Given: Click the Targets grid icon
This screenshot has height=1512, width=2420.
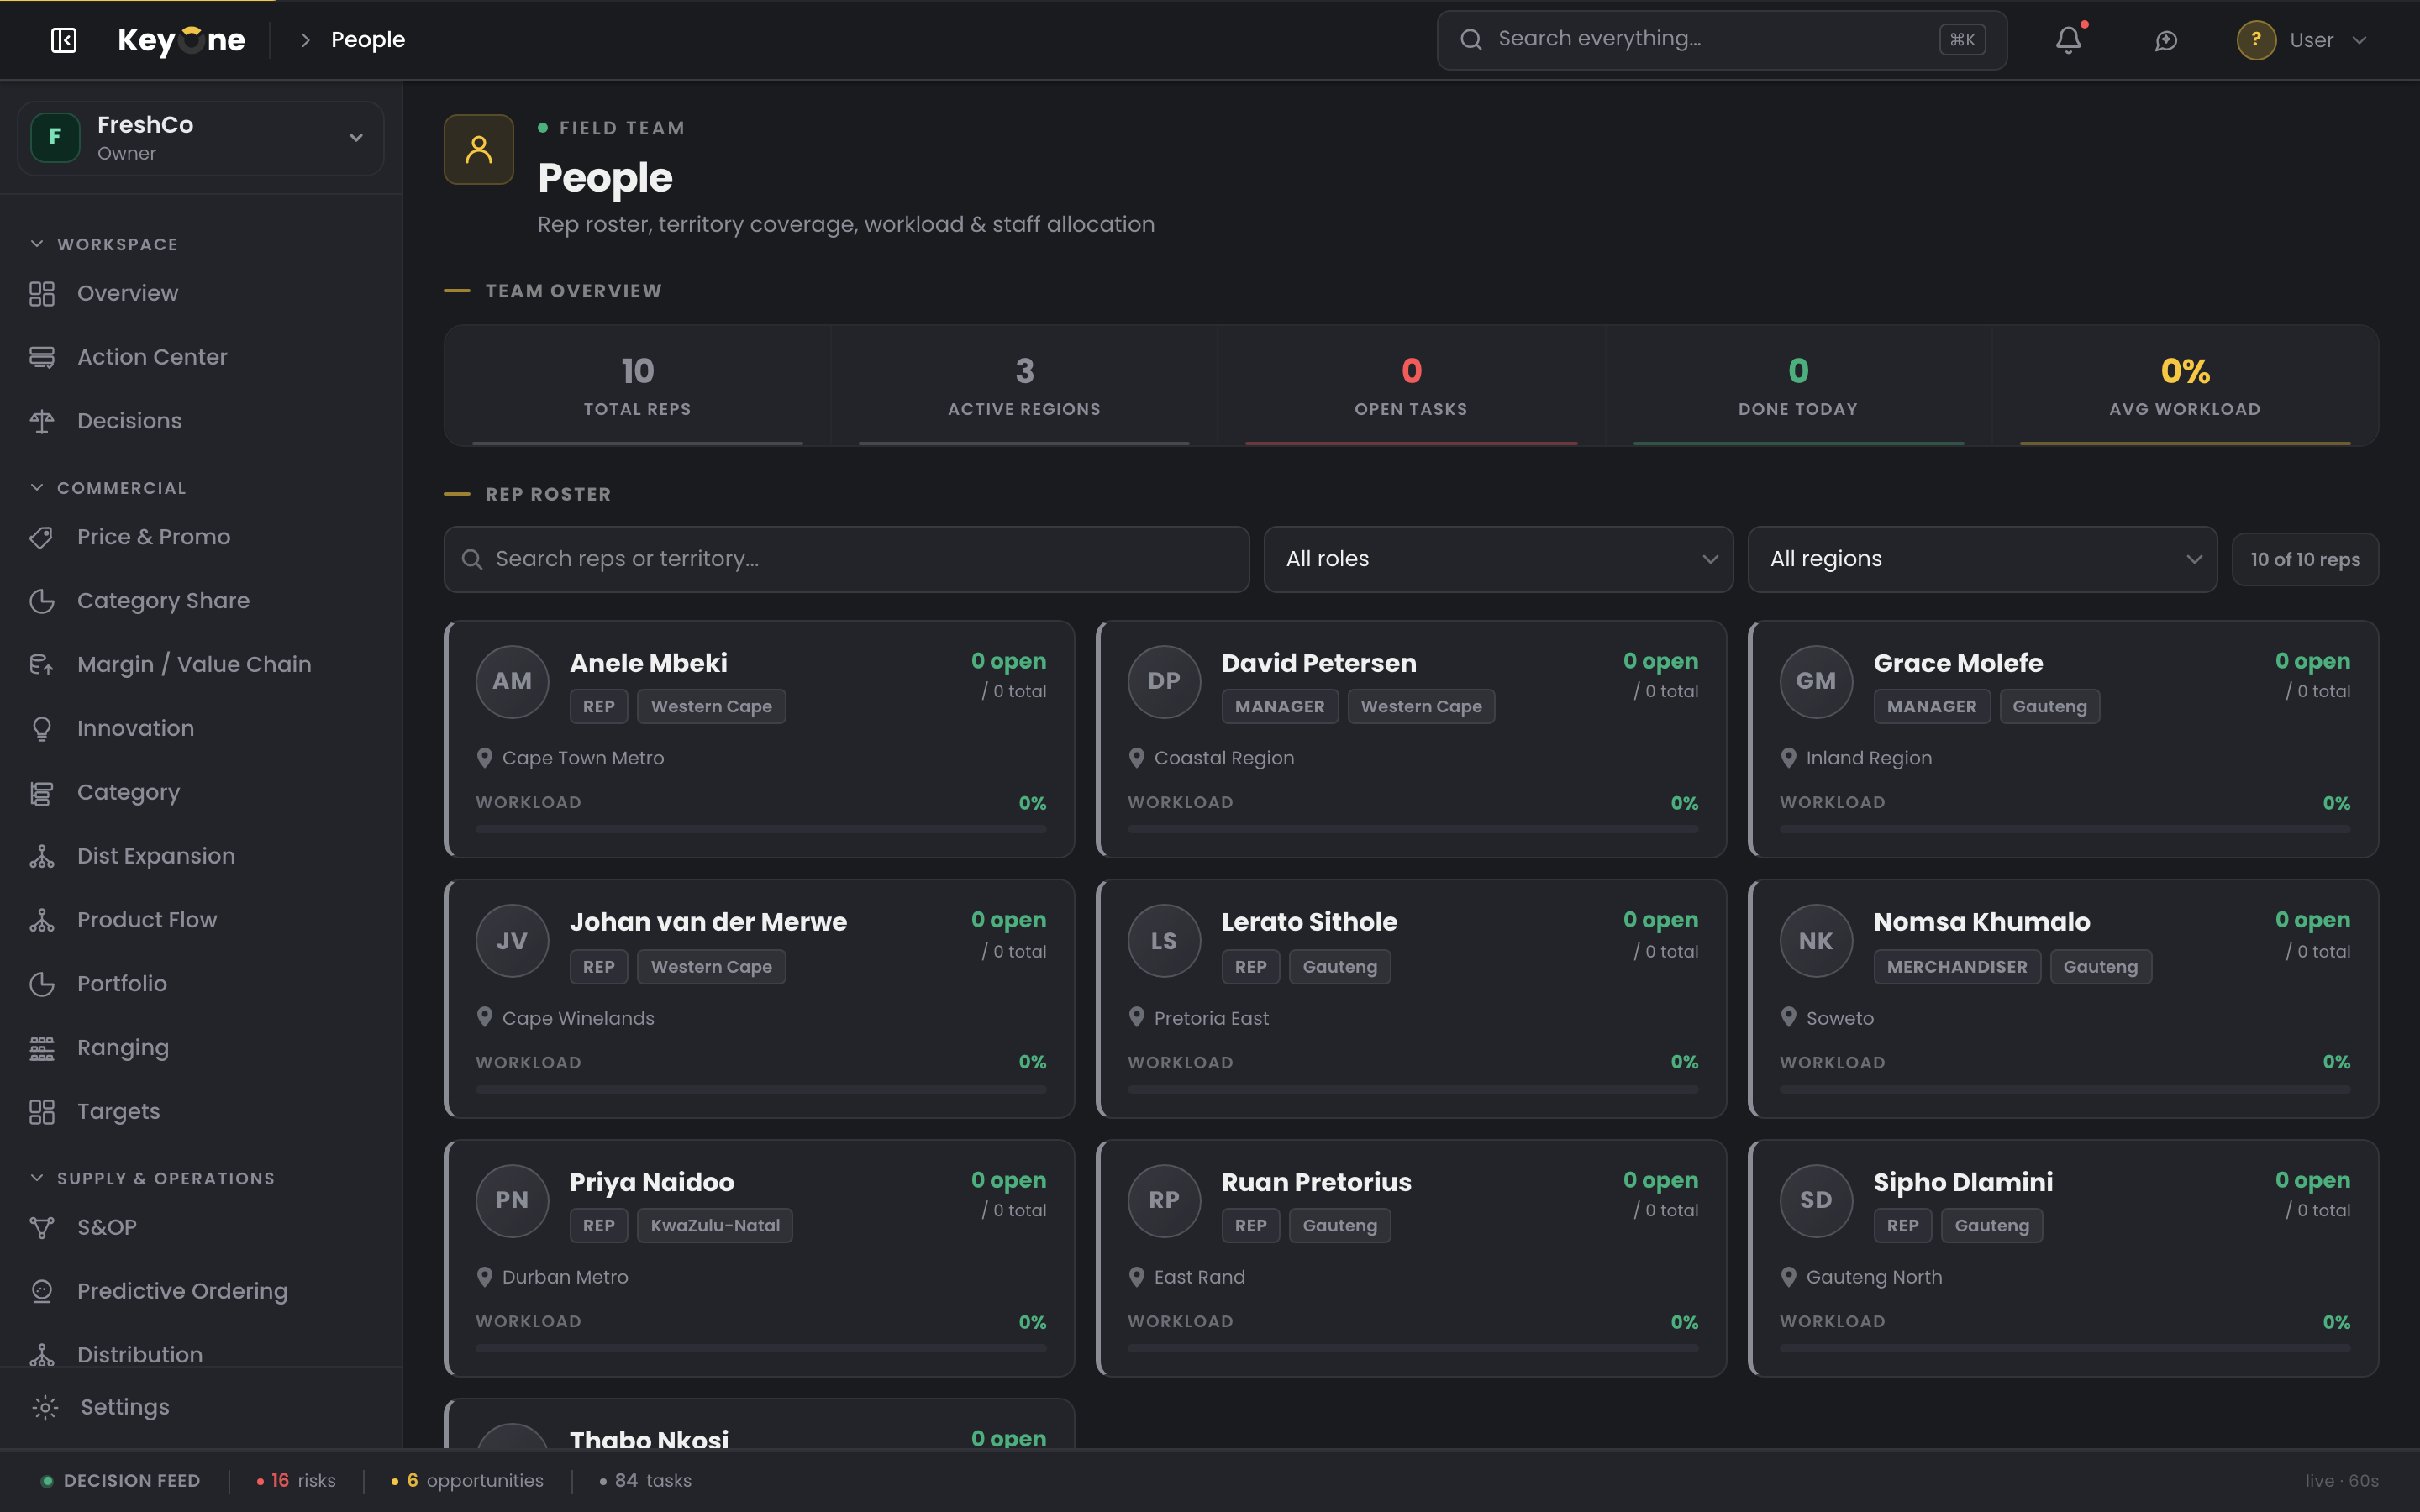Looking at the screenshot, I should pyautogui.click(x=42, y=1112).
